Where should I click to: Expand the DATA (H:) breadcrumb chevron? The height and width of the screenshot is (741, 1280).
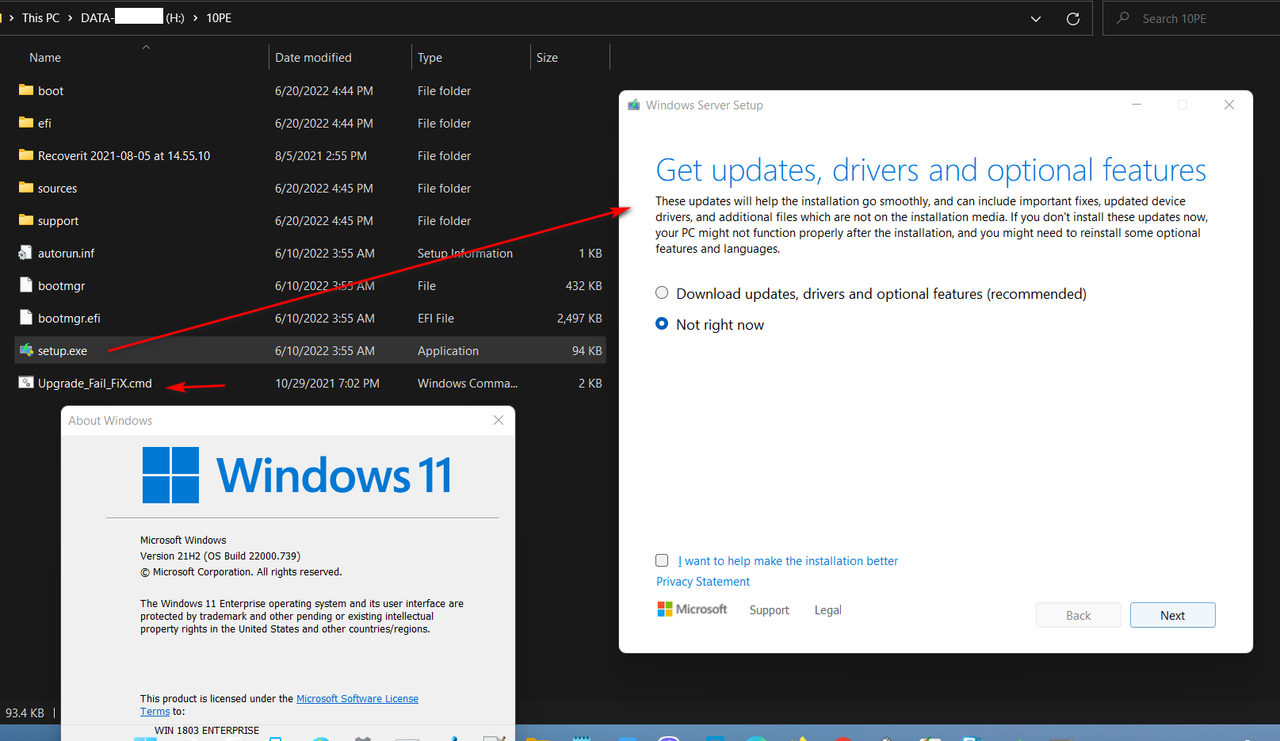(x=195, y=18)
